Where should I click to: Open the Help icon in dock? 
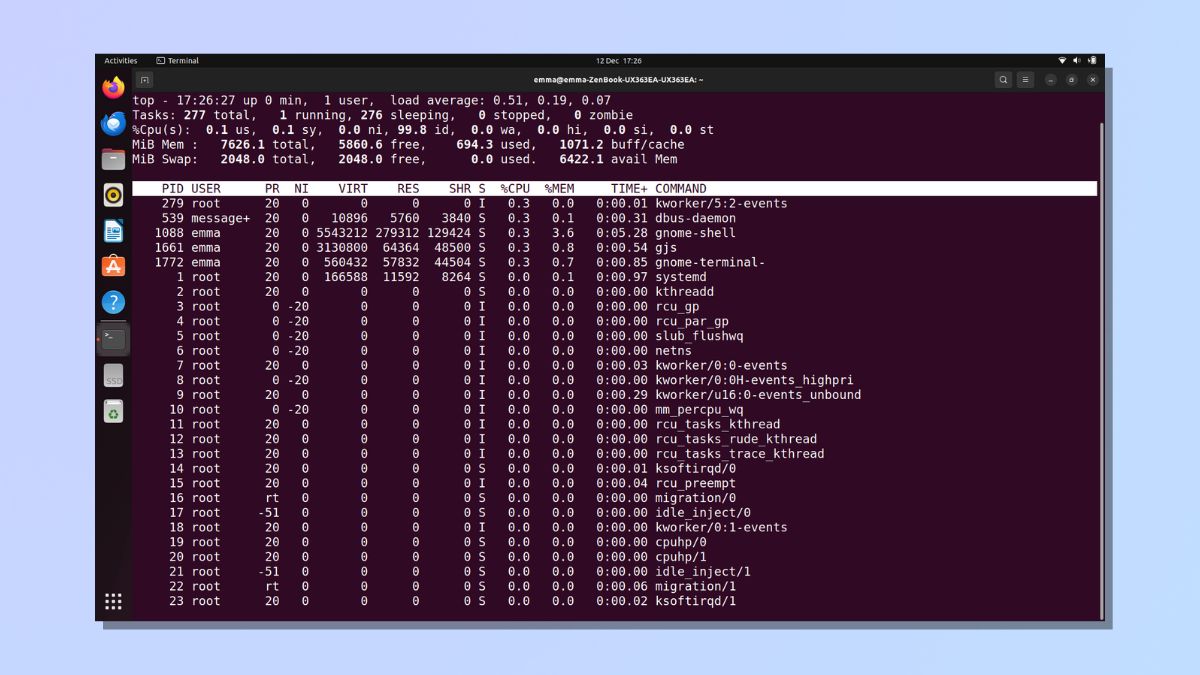[x=114, y=302]
